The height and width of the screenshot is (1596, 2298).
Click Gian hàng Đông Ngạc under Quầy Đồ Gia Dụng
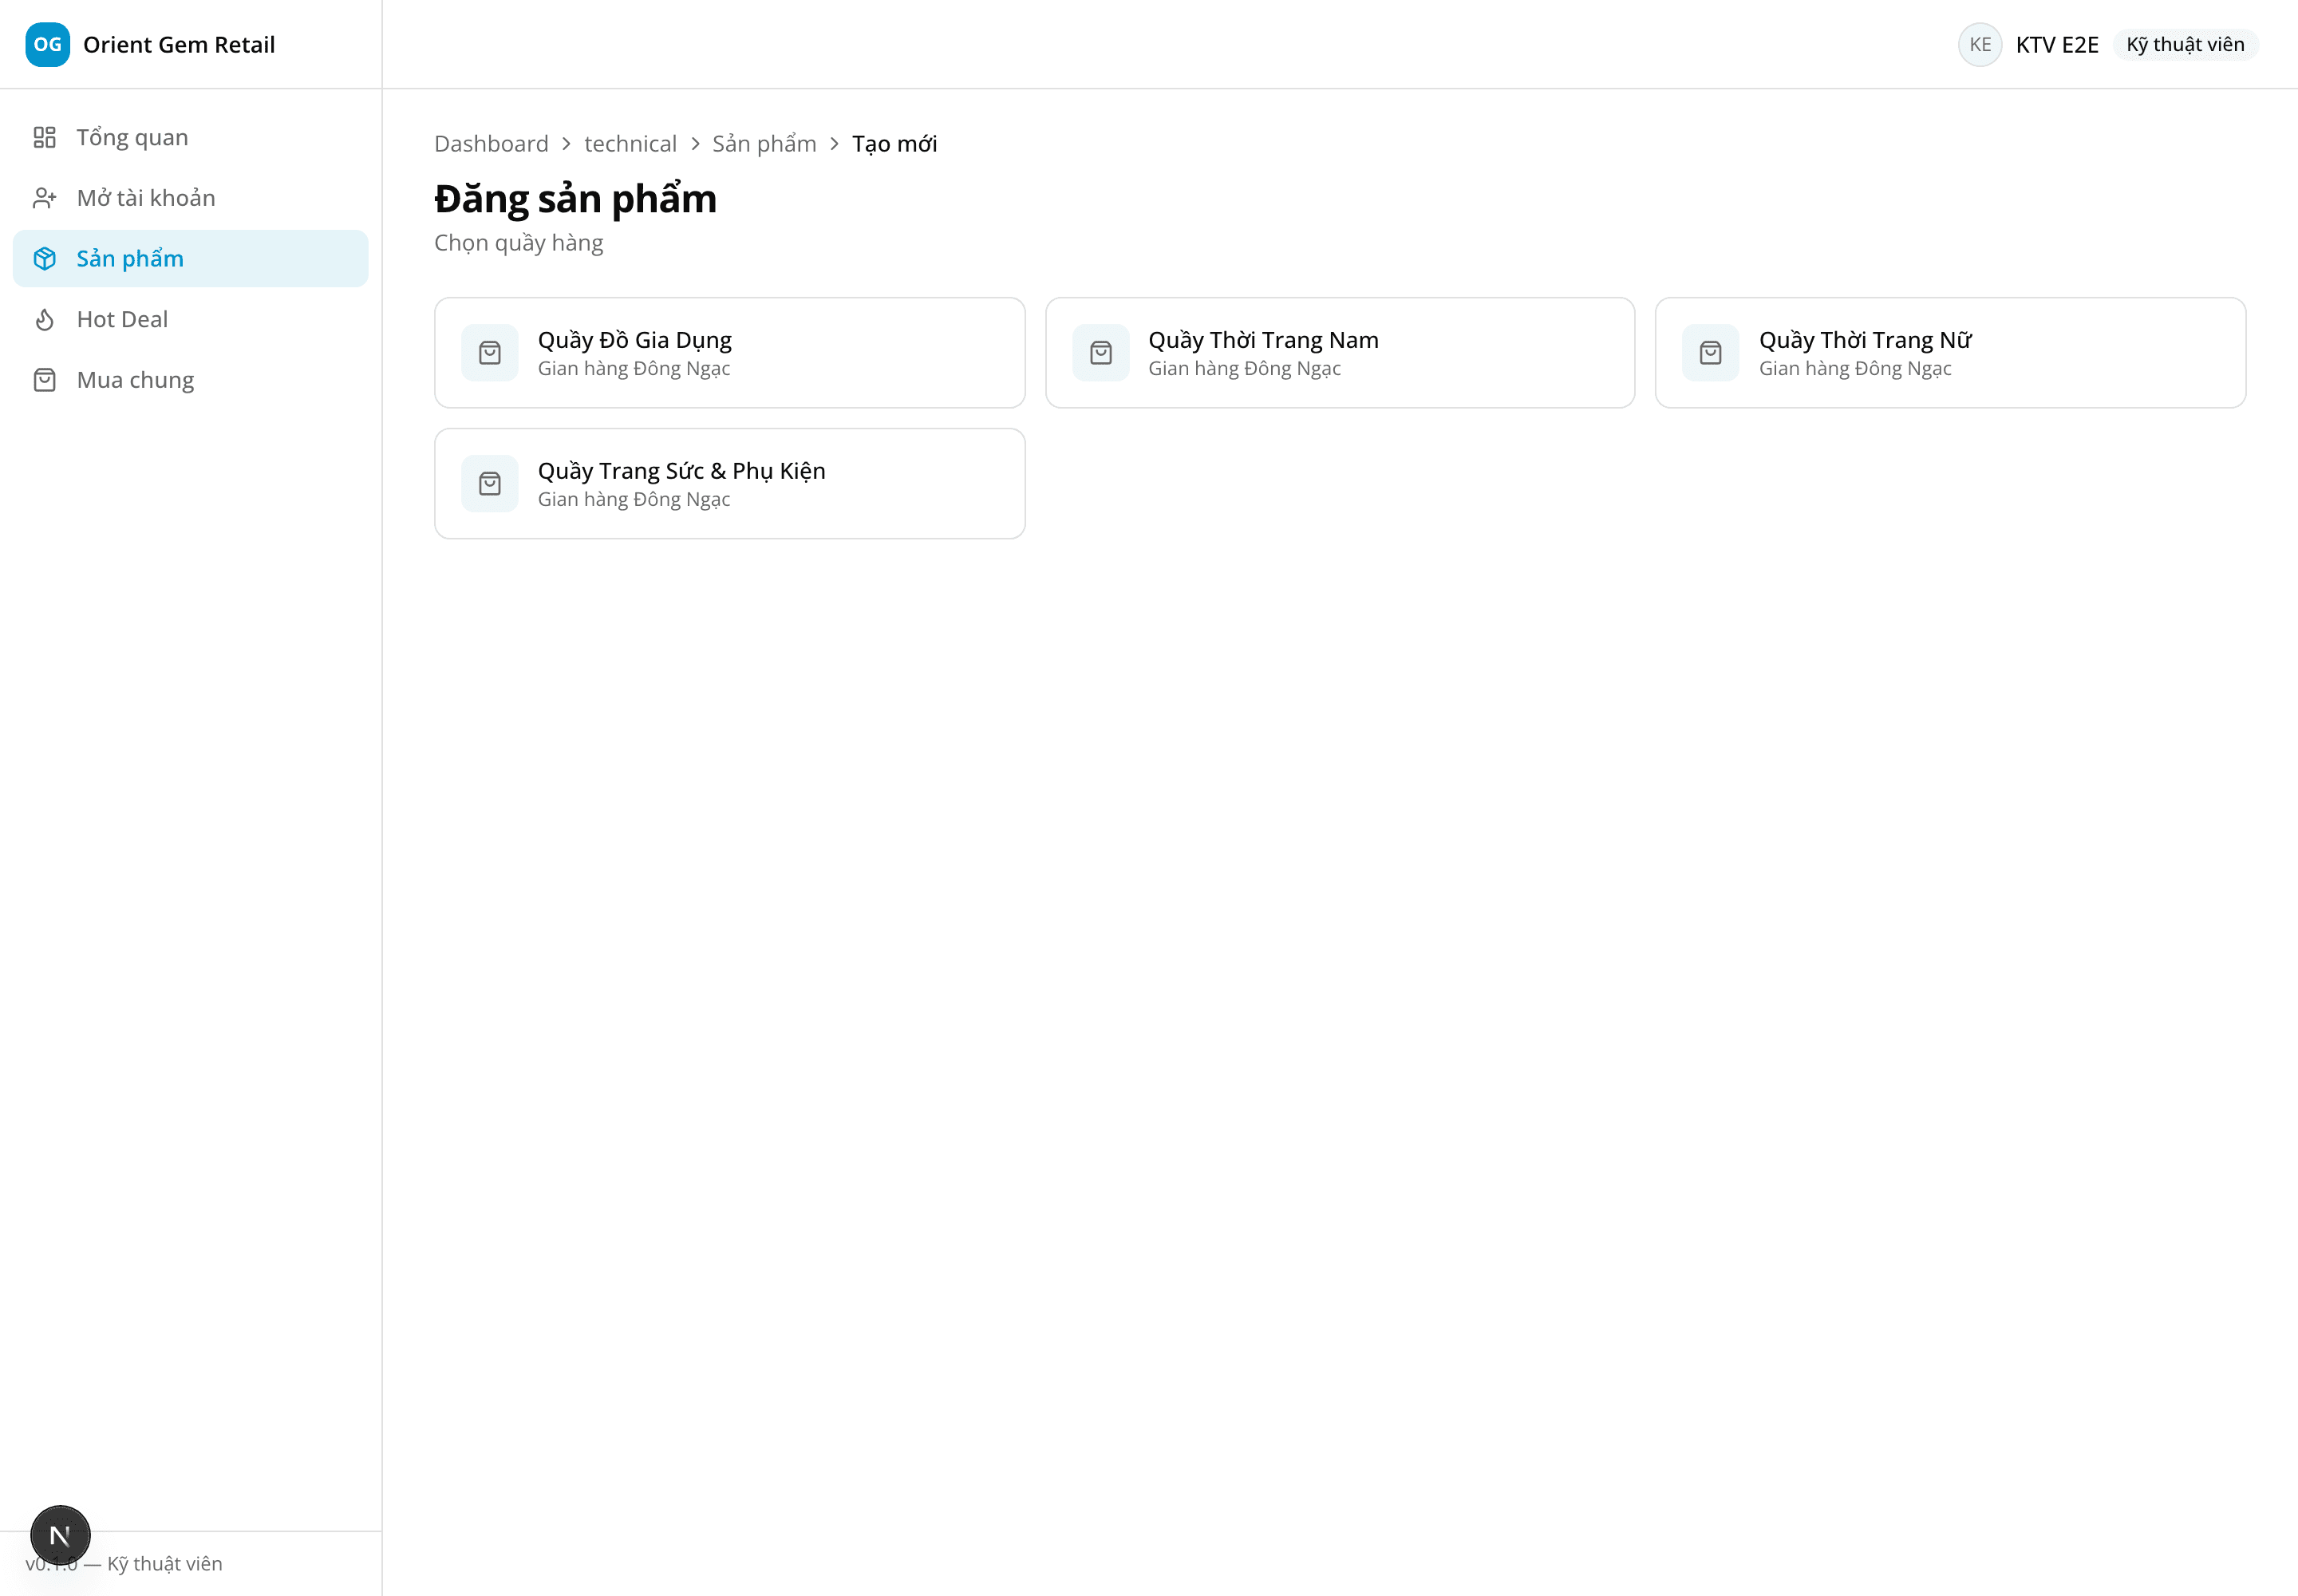click(x=634, y=369)
